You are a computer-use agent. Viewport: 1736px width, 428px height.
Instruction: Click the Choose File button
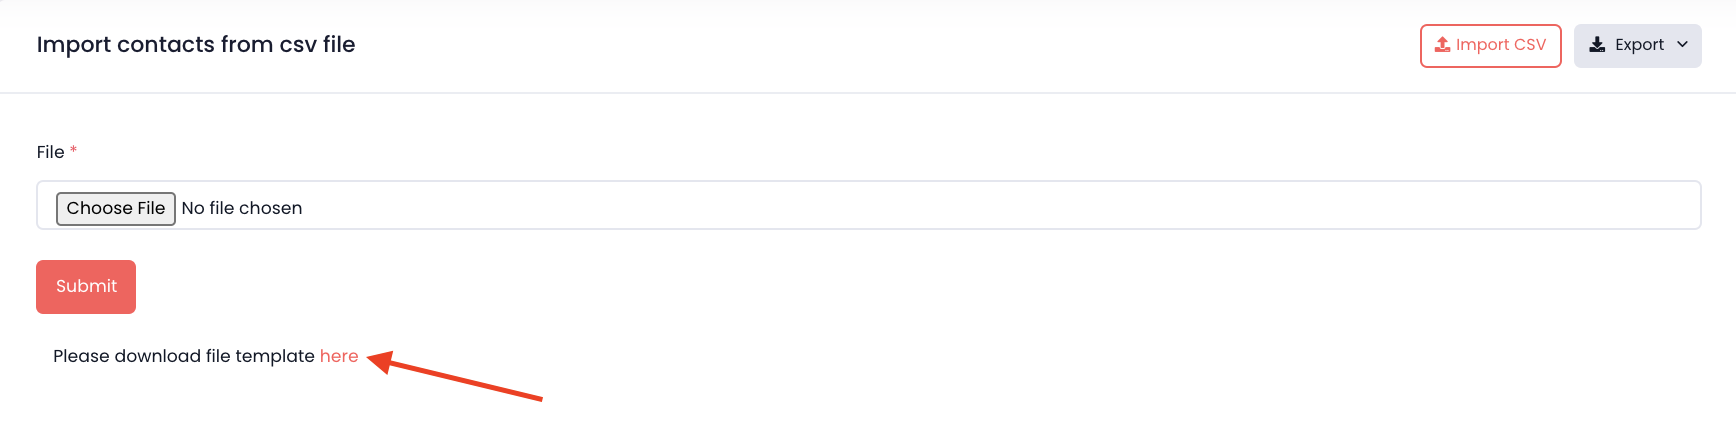(116, 208)
